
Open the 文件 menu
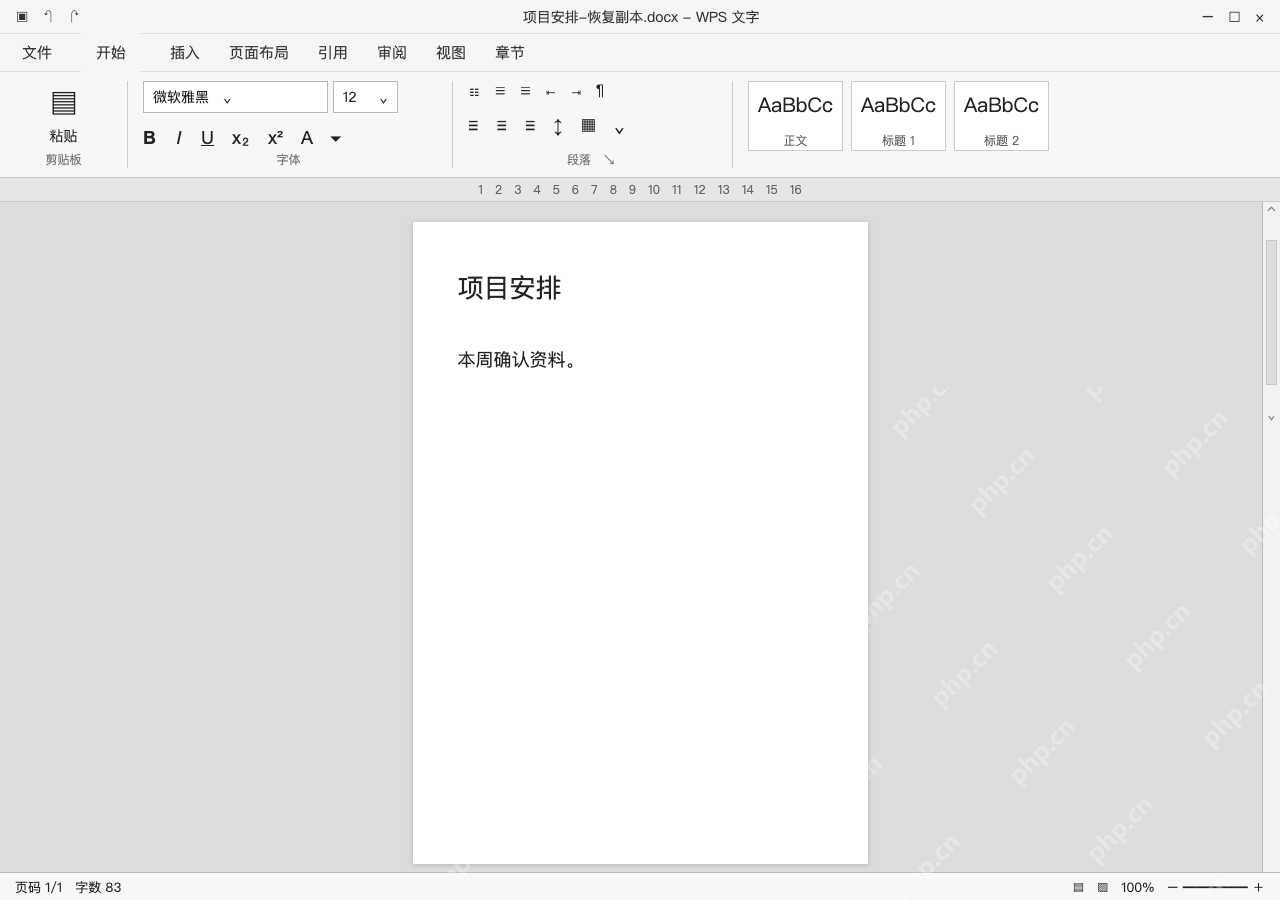(37, 53)
